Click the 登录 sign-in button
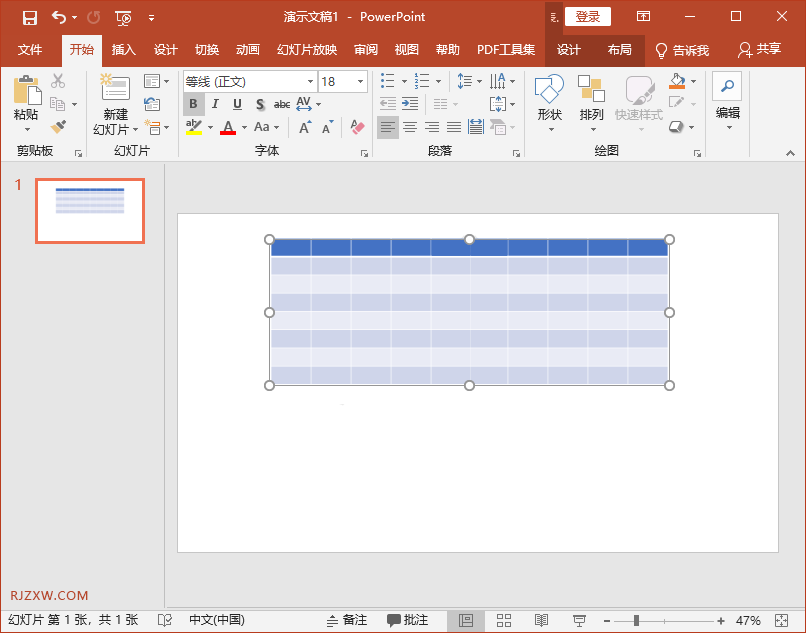 588,17
